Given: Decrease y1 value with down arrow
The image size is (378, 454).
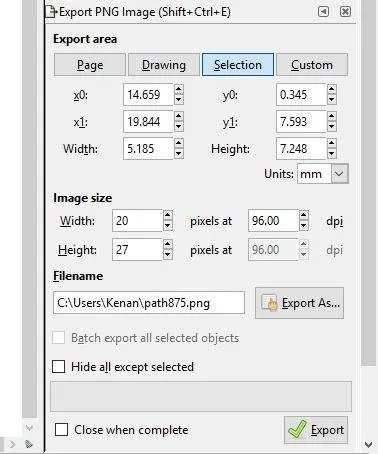Looking at the screenshot, I should click(x=331, y=127).
